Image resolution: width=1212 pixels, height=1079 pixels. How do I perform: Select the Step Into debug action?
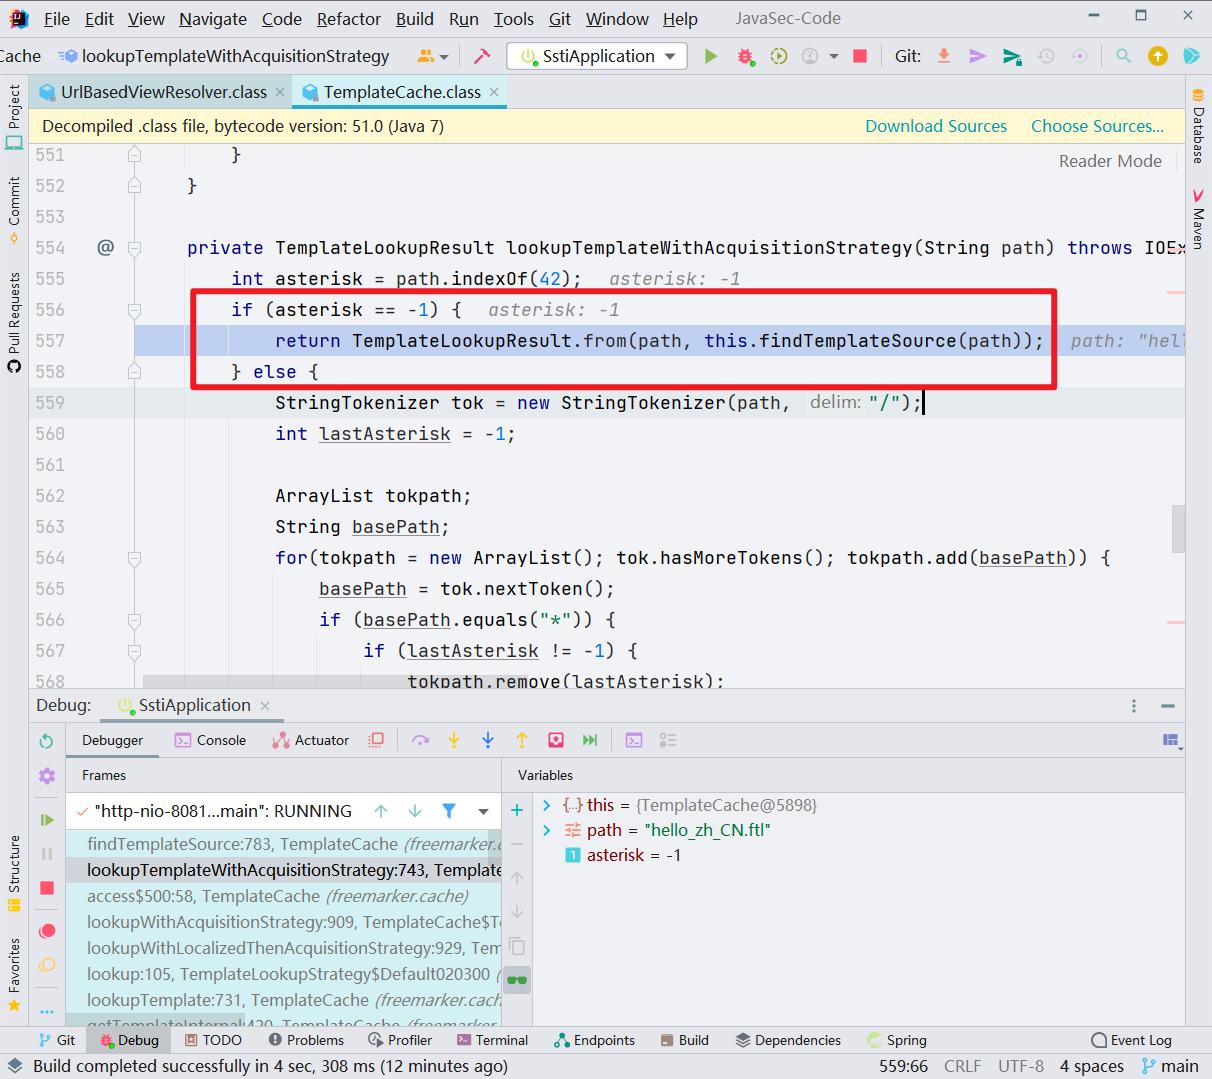(454, 740)
